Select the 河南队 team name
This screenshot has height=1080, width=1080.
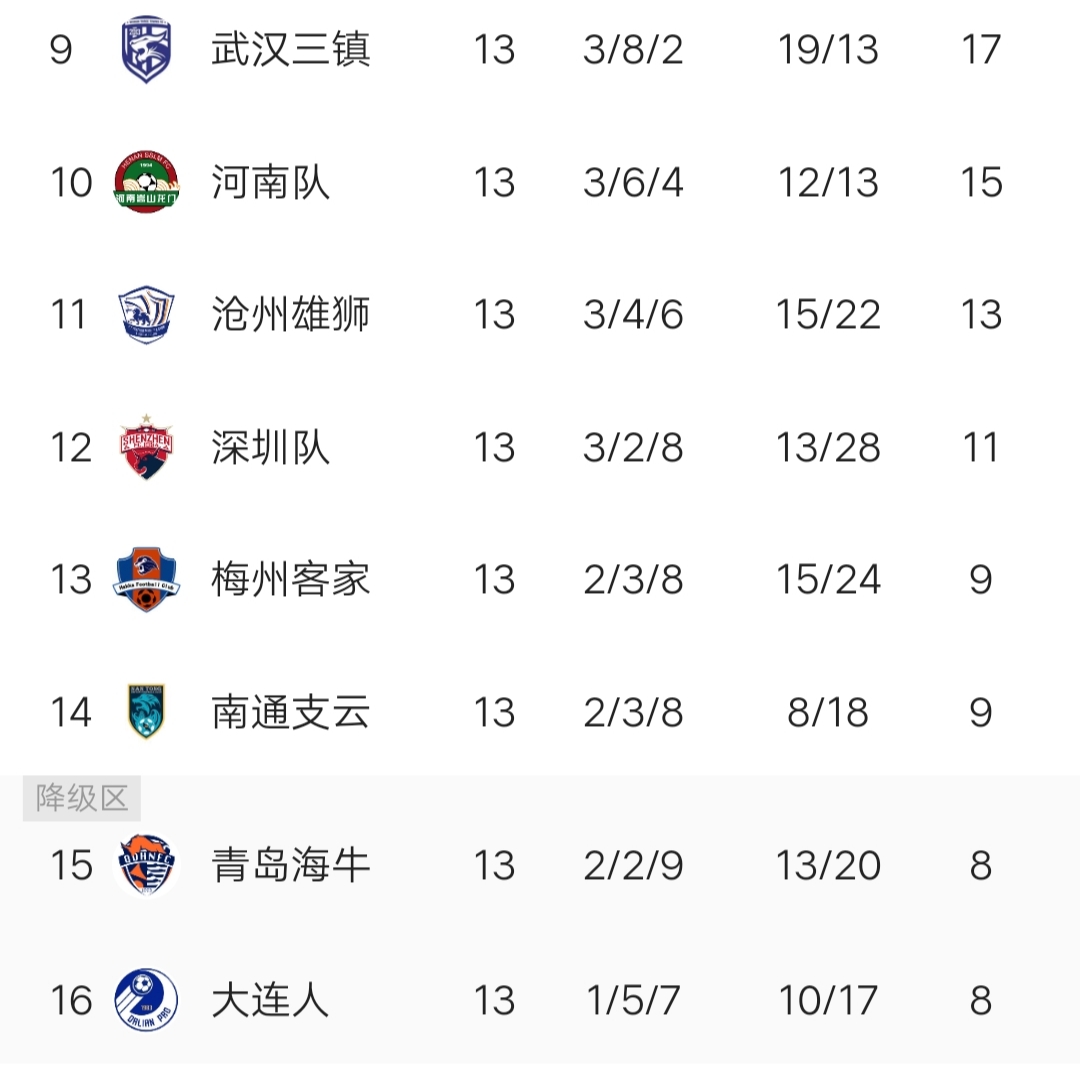click(x=271, y=182)
